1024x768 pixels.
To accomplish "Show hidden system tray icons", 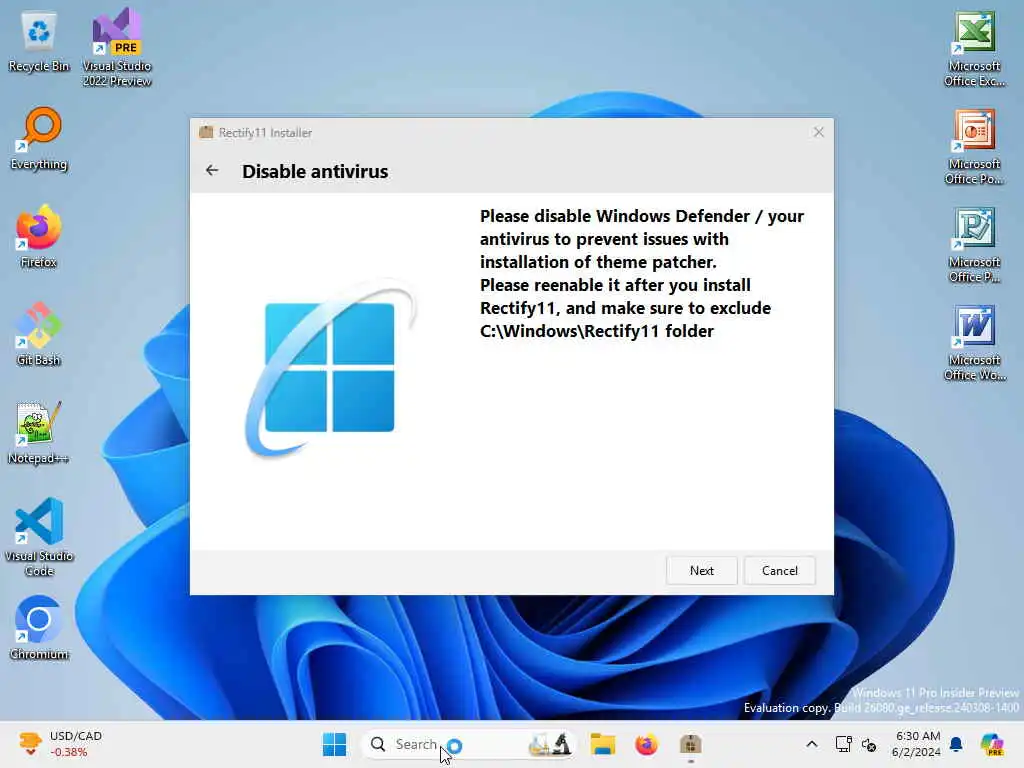I will pos(812,744).
